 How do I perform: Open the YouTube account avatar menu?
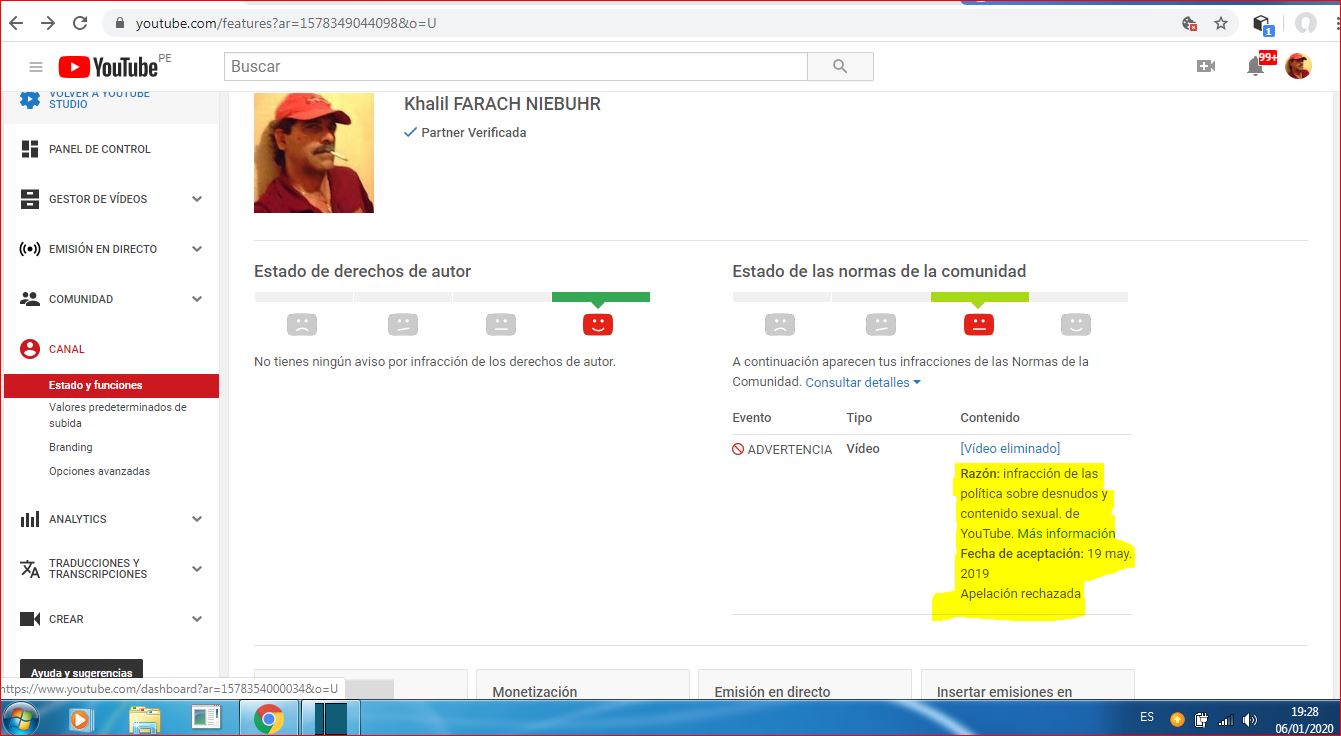pos(1298,67)
